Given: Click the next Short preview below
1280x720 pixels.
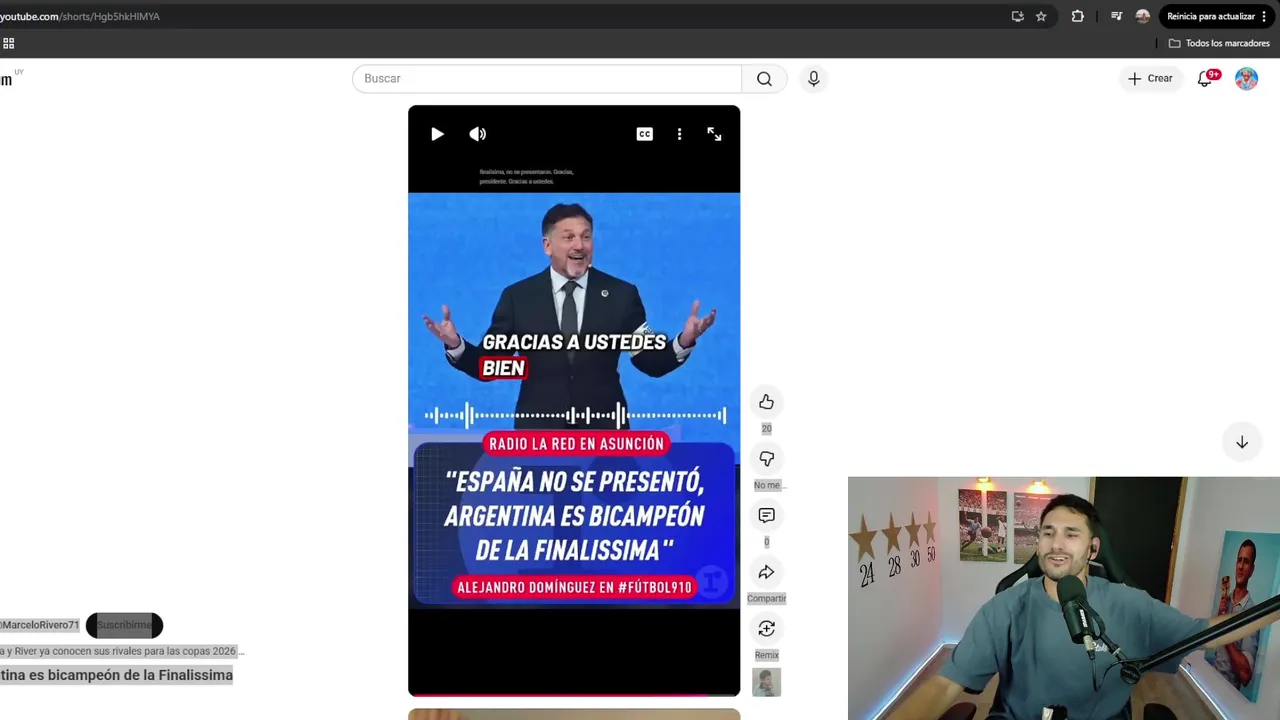Looking at the screenshot, I should point(574,714).
